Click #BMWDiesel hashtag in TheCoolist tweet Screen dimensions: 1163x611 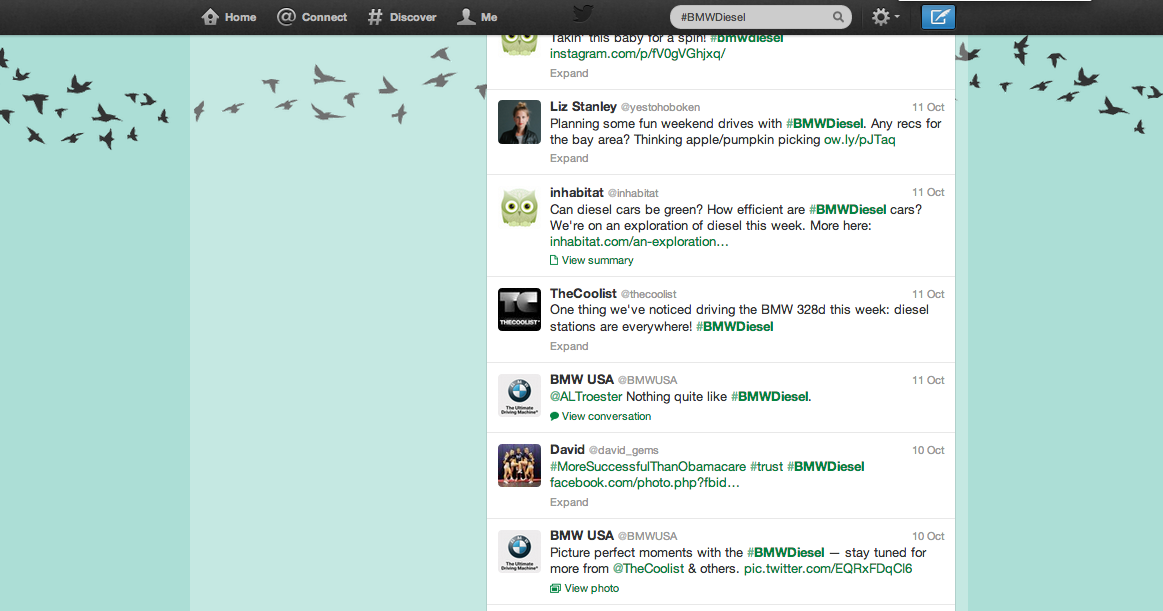point(734,327)
